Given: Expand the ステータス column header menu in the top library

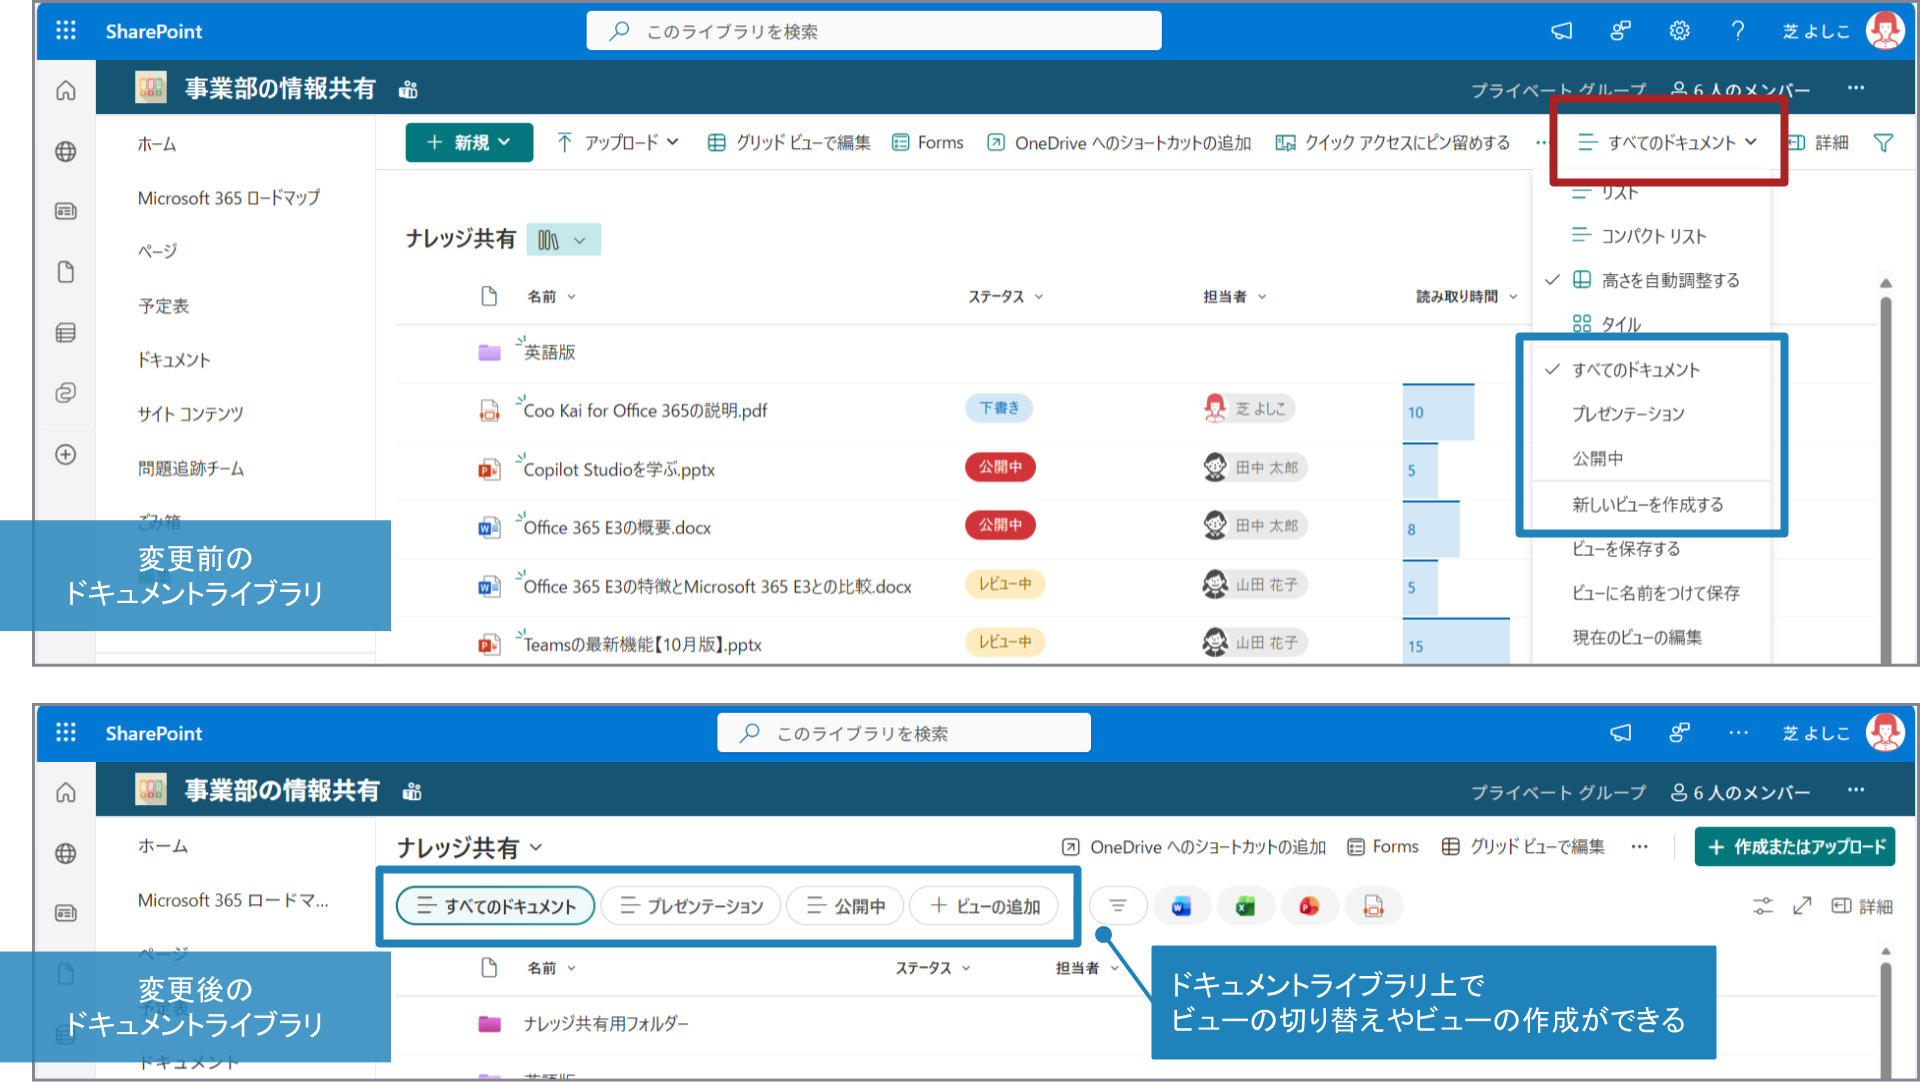Looking at the screenshot, I should click(1005, 297).
